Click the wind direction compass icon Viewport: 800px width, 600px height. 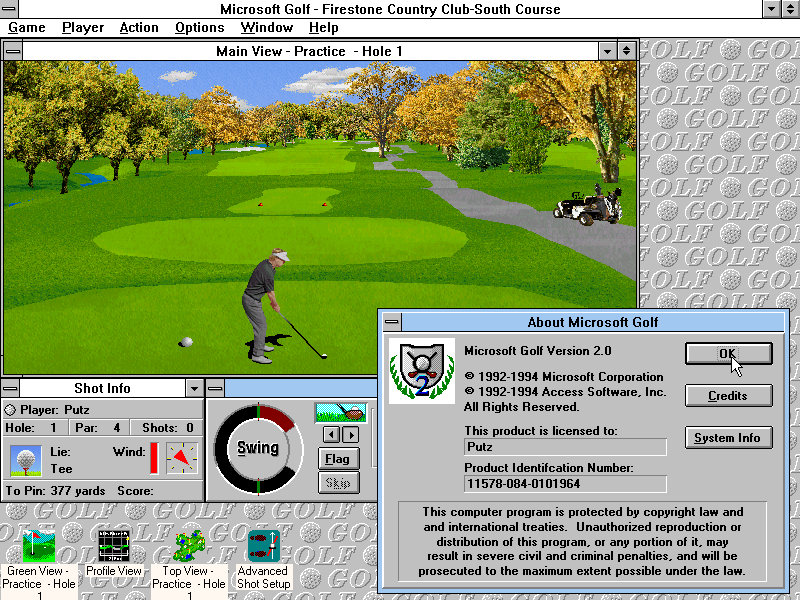(x=182, y=458)
